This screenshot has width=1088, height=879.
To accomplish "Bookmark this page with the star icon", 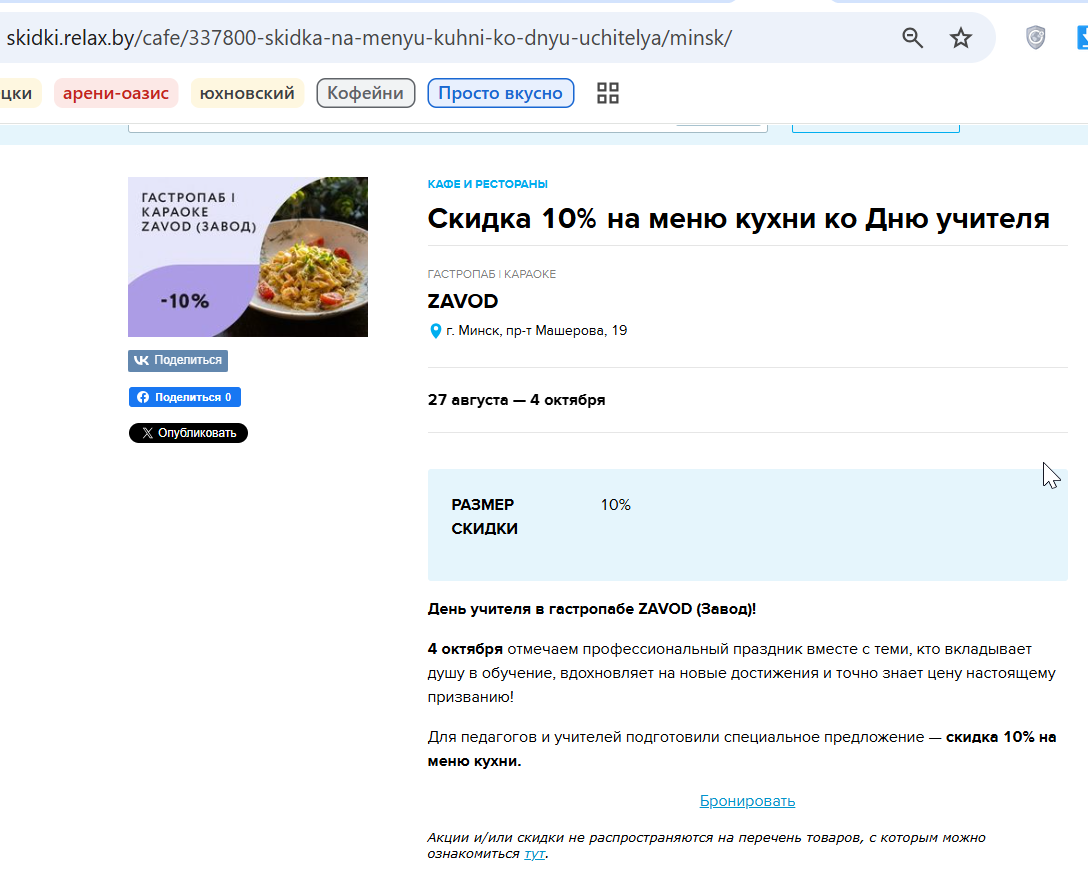I will pos(960,37).
